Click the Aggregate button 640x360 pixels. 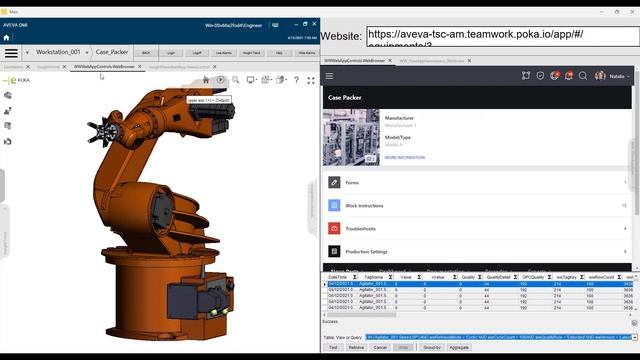tap(459, 348)
